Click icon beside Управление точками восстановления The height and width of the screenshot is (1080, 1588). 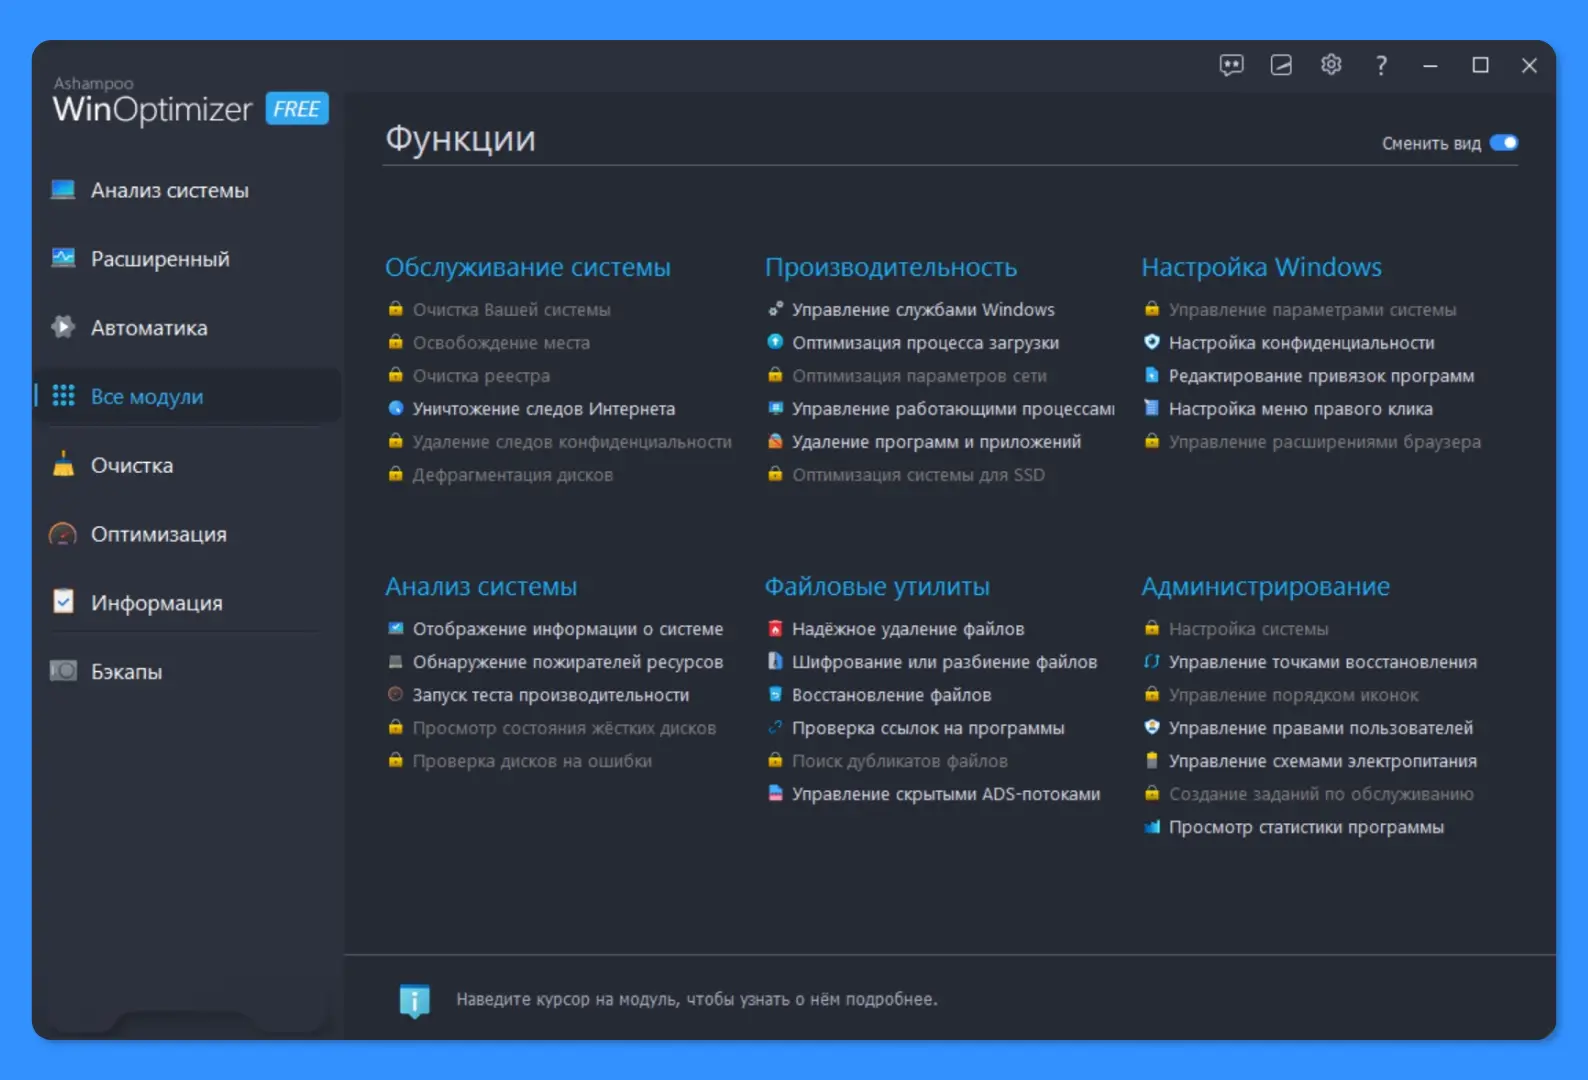(x=1152, y=661)
